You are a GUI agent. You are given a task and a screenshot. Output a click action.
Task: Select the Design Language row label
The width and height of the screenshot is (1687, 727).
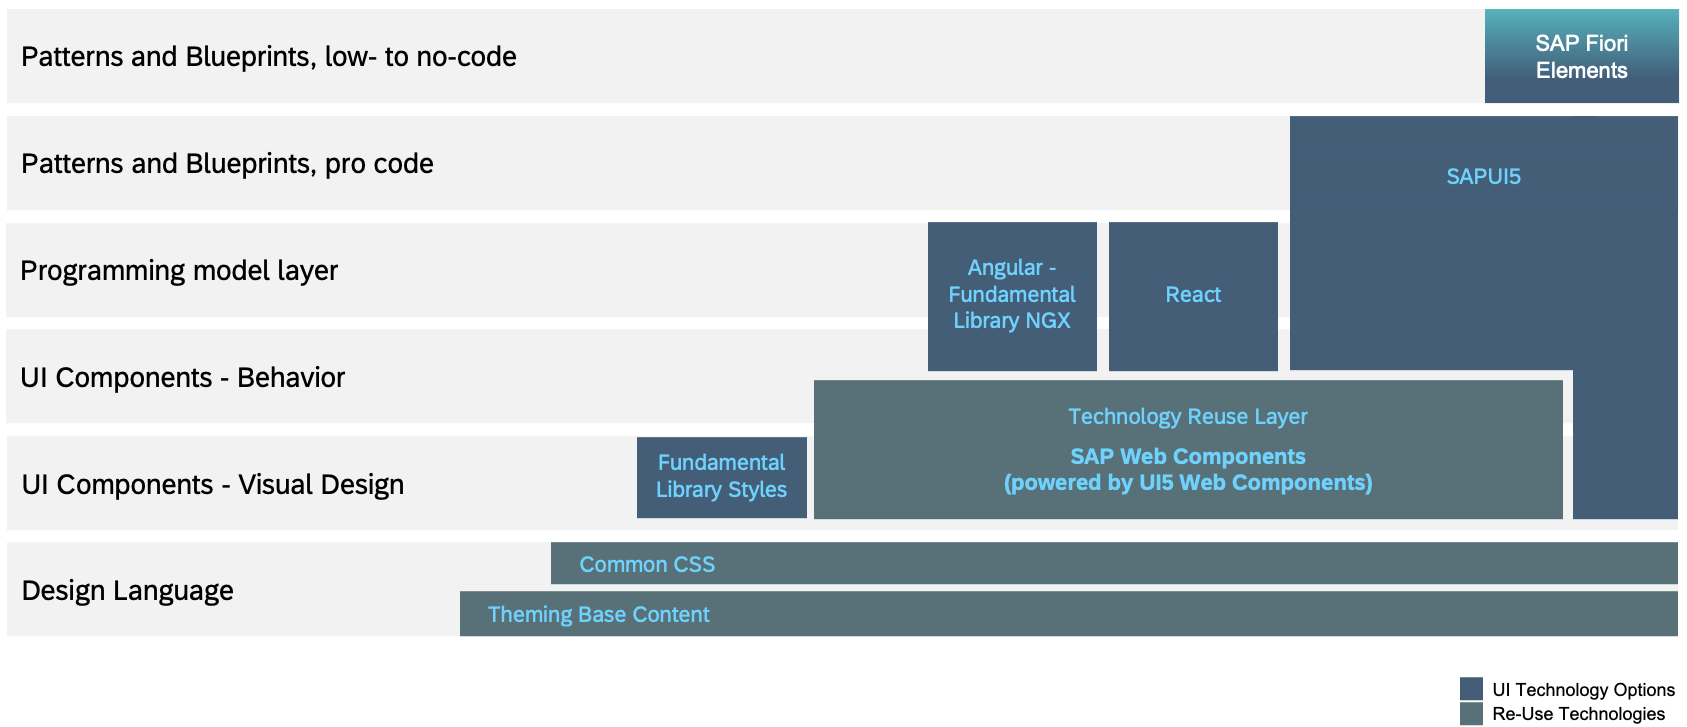pos(127,591)
